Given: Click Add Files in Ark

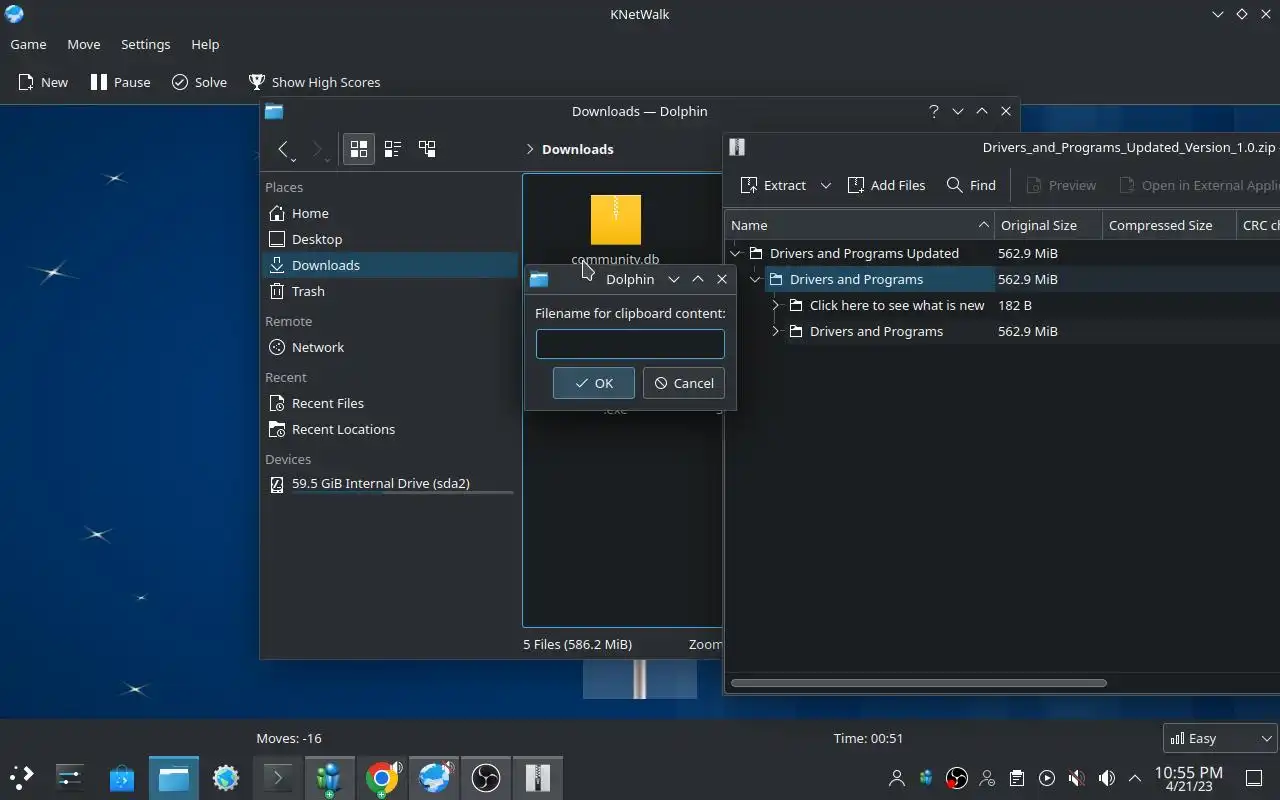Looking at the screenshot, I should point(886,185).
